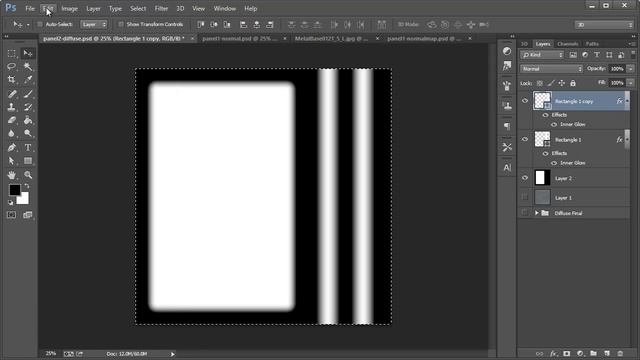Delete layer with trash icon
The image size is (640, 360).
coord(620,353)
